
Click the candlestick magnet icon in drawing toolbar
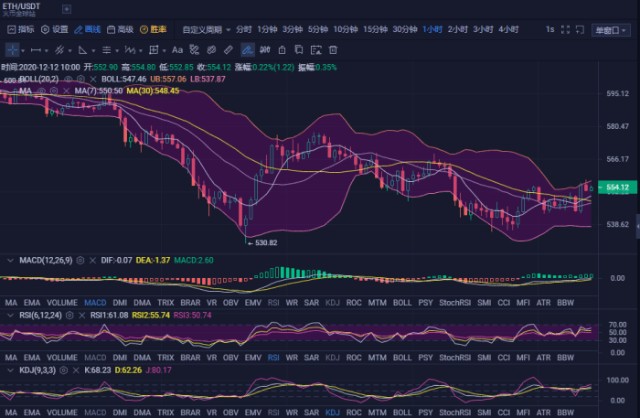265,50
